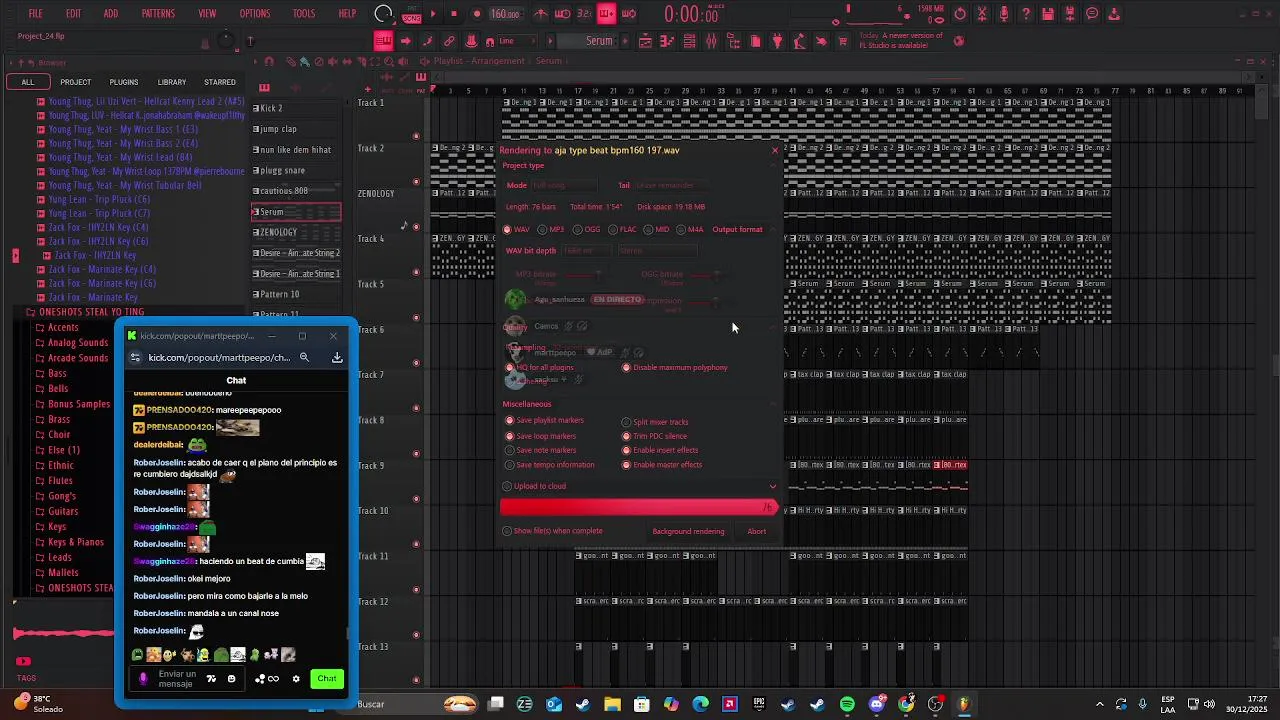Open the render as audio file icon
Screen dimensions: 1280x720
[1070, 14]
